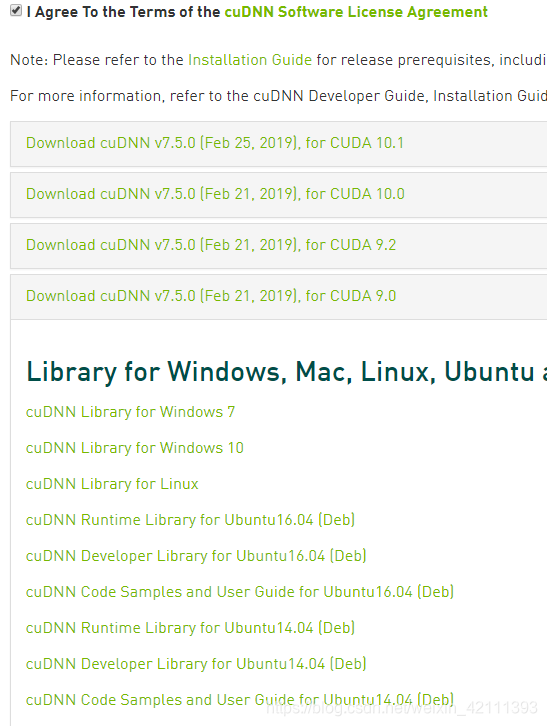The width and height of the screenshot is (547, 726).
Task: Download Developer Library for Ubuntu16.04 Deb
Action: tap(196, 556)
